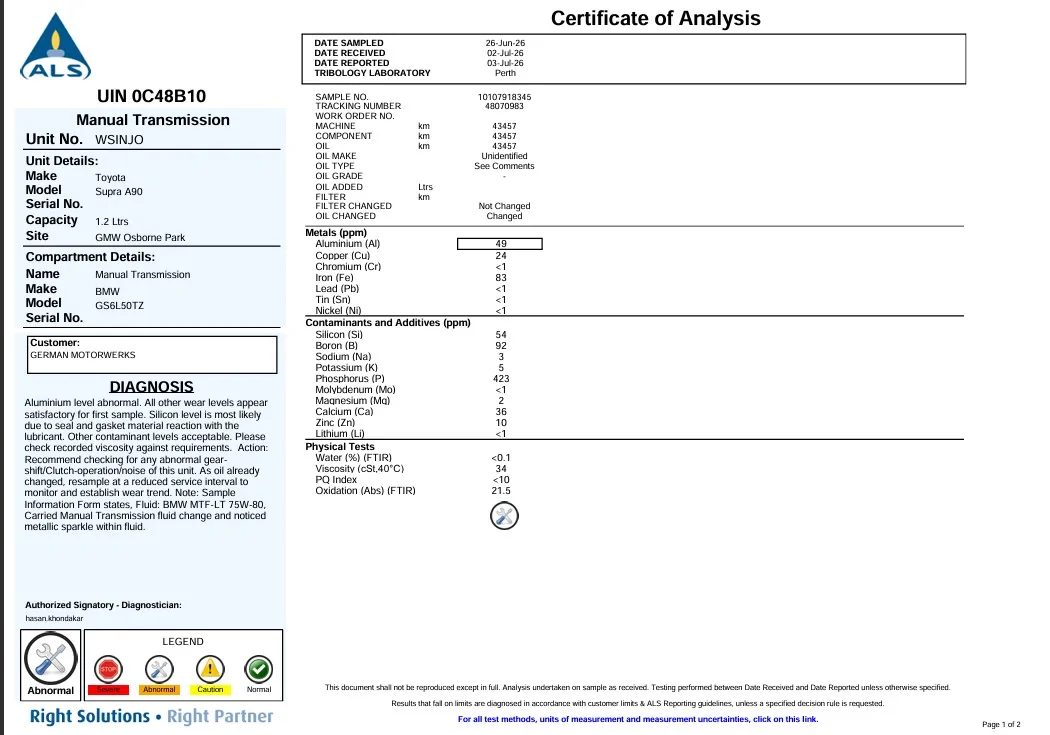The image size is (1050, 735).
Task: Click the Metals (ppm) section heading
Action: pos(335,233)
